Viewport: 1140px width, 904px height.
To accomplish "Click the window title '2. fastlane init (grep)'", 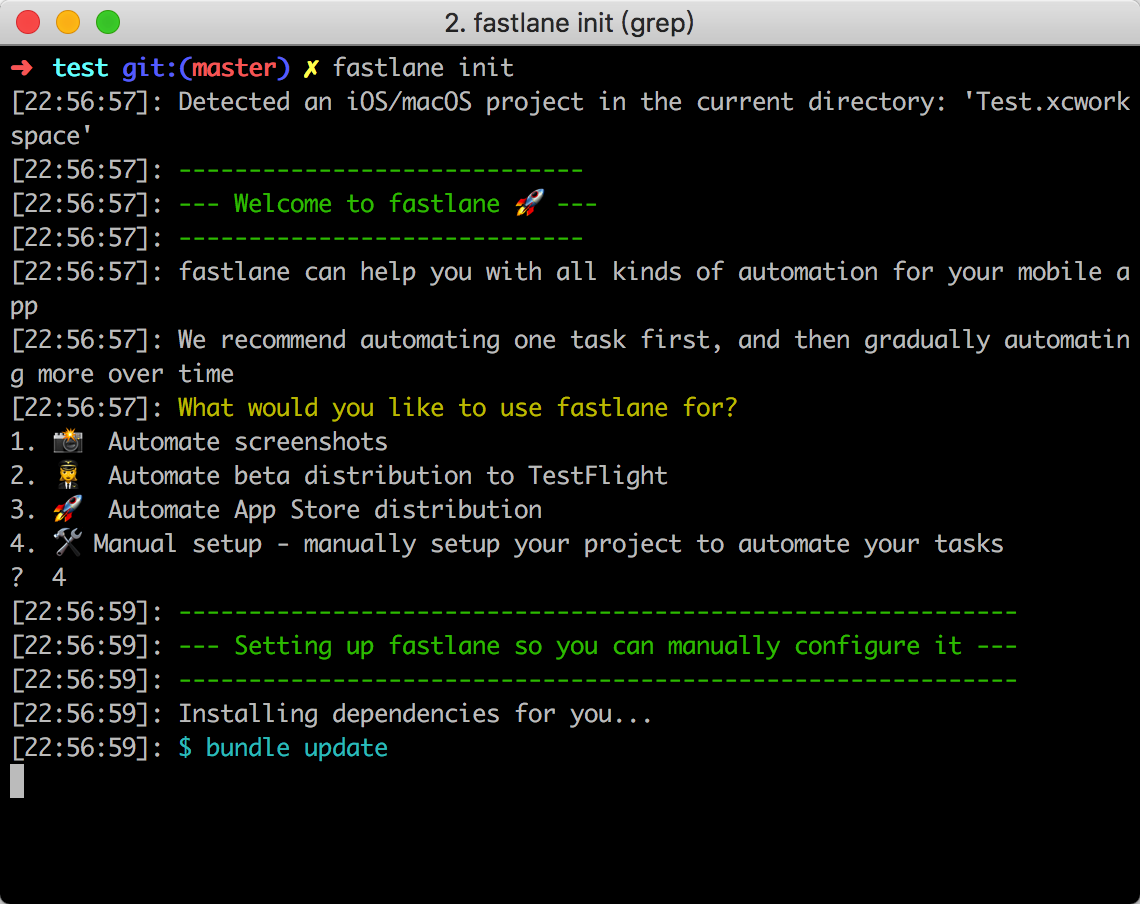I will [x=569, y=23].
